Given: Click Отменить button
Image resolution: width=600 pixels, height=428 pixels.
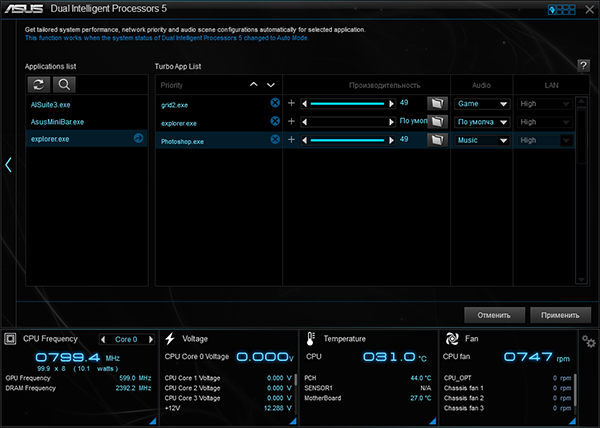Looking at the screenshot, I should click(494, 315).
